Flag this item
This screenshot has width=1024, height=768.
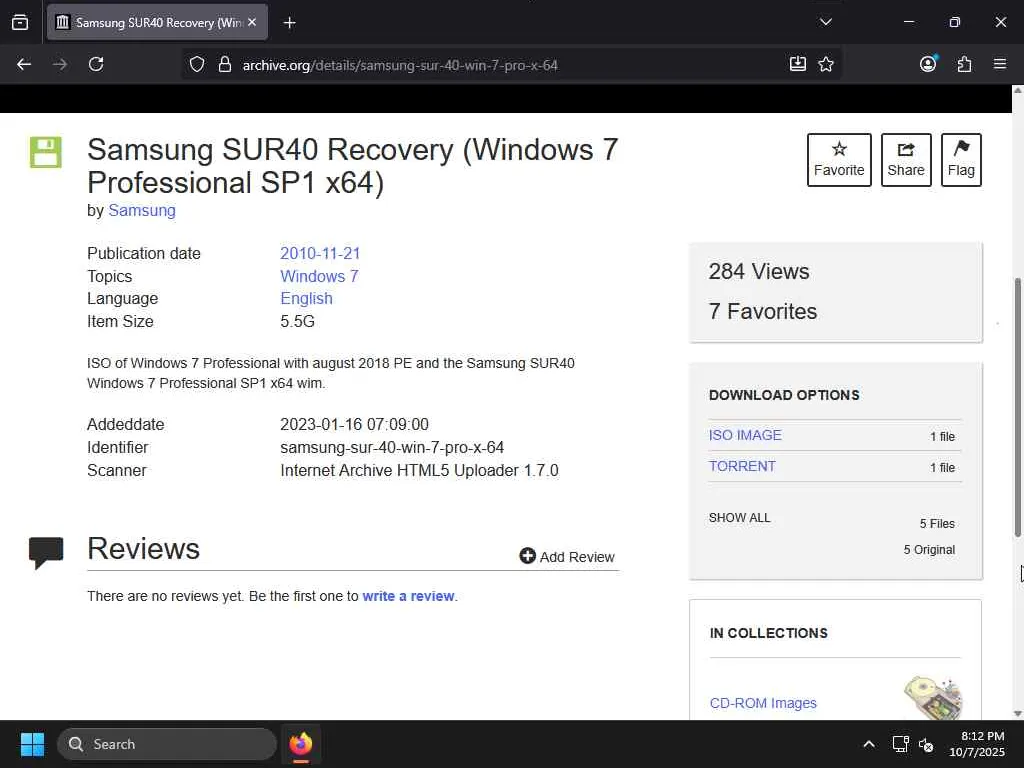pyautogui.click(x=961, y=160)
